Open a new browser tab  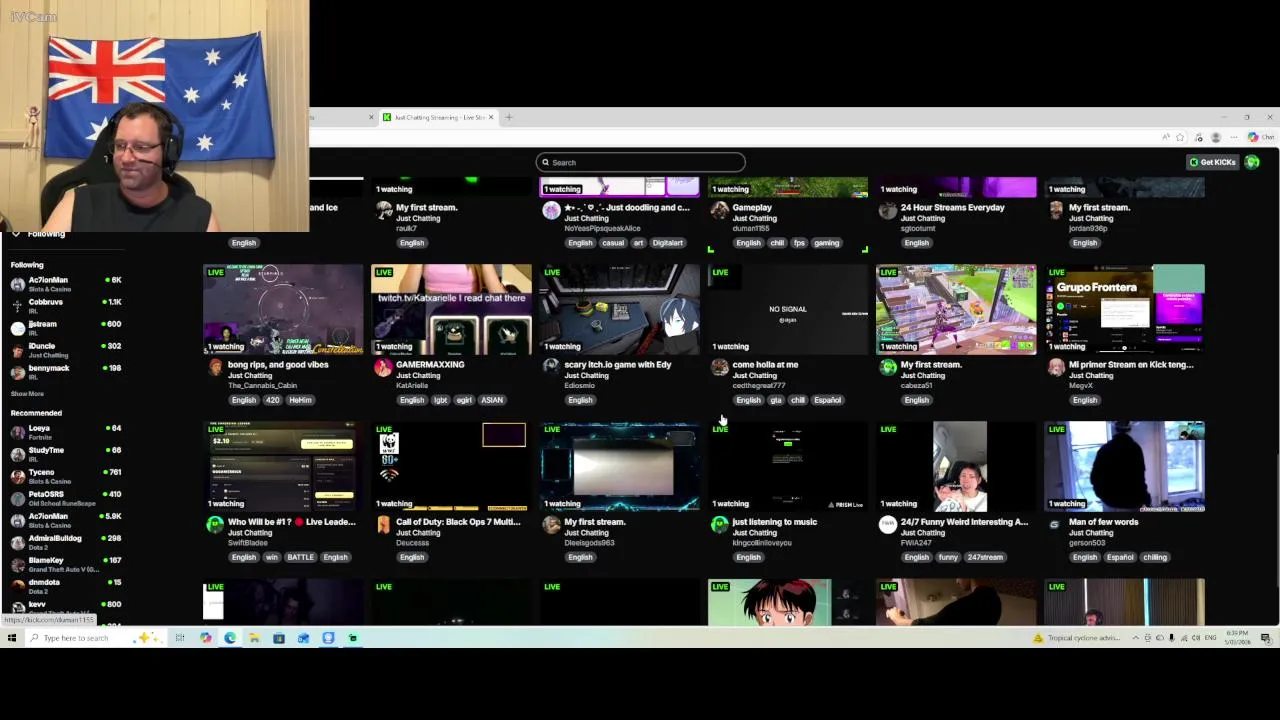tap(508, 117)
